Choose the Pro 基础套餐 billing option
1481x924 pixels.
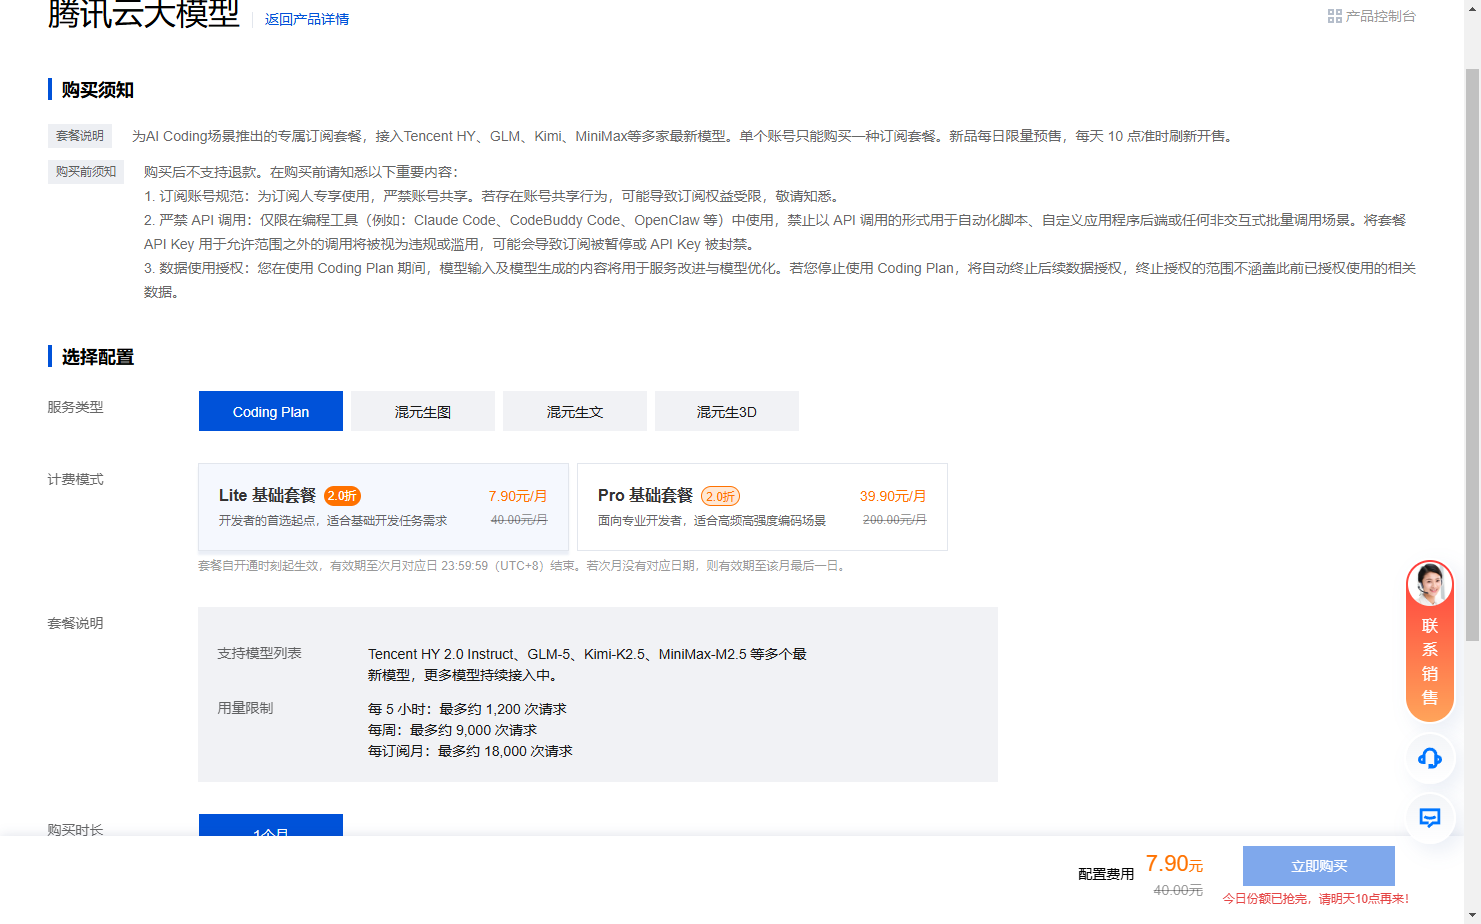[x=761, y=507]
